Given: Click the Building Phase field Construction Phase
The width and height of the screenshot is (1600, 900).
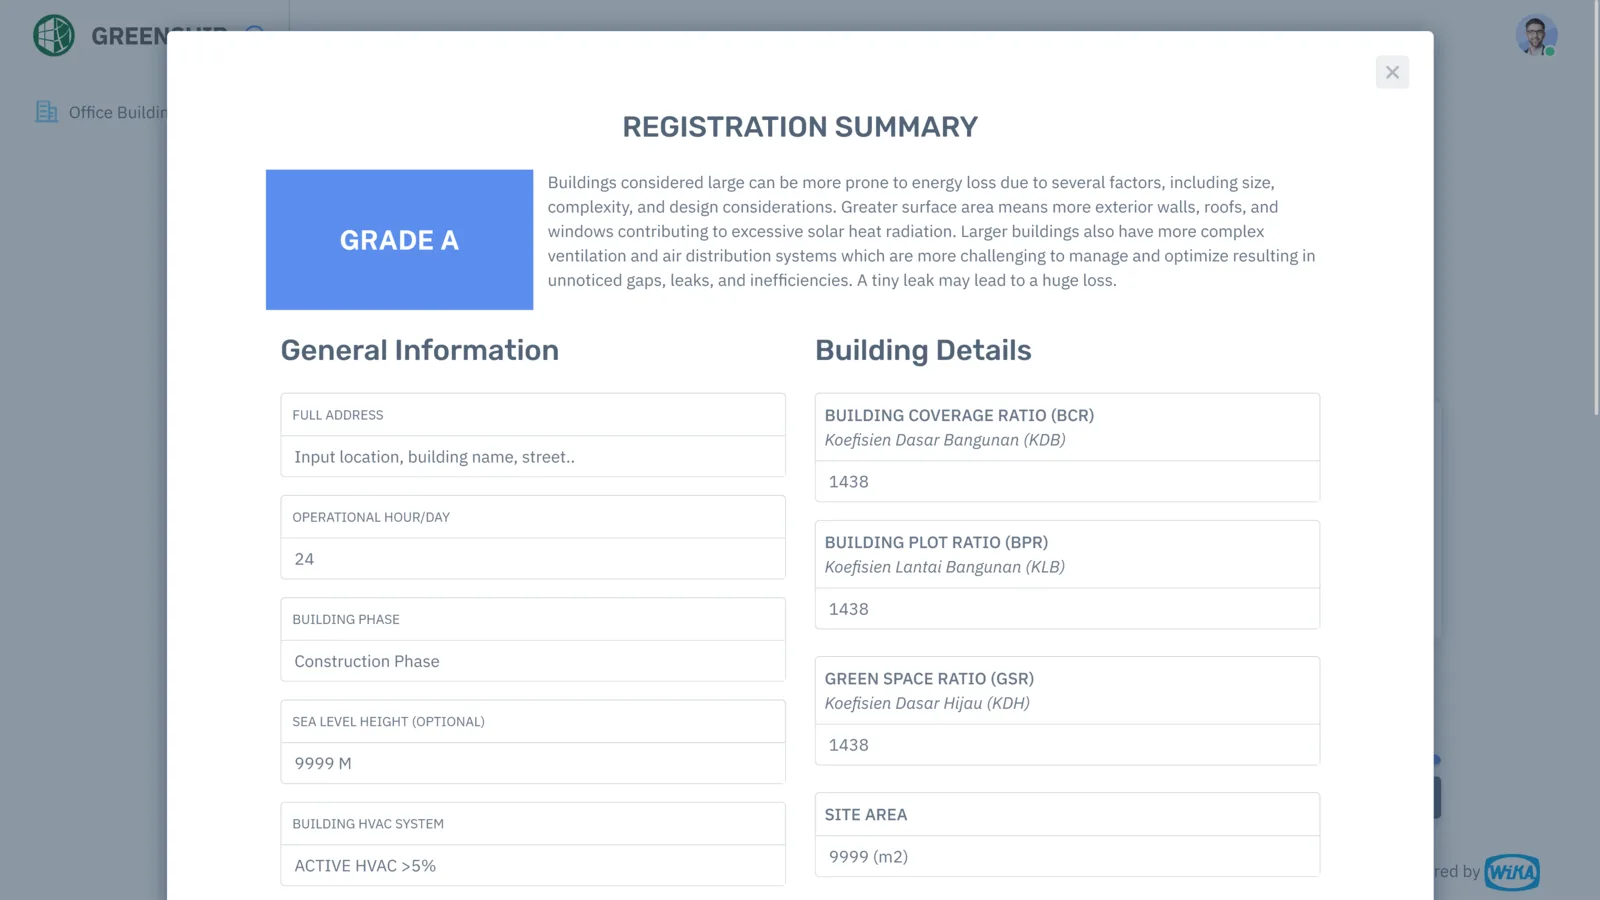Looking at the screenshot, I should click(533, 661).
